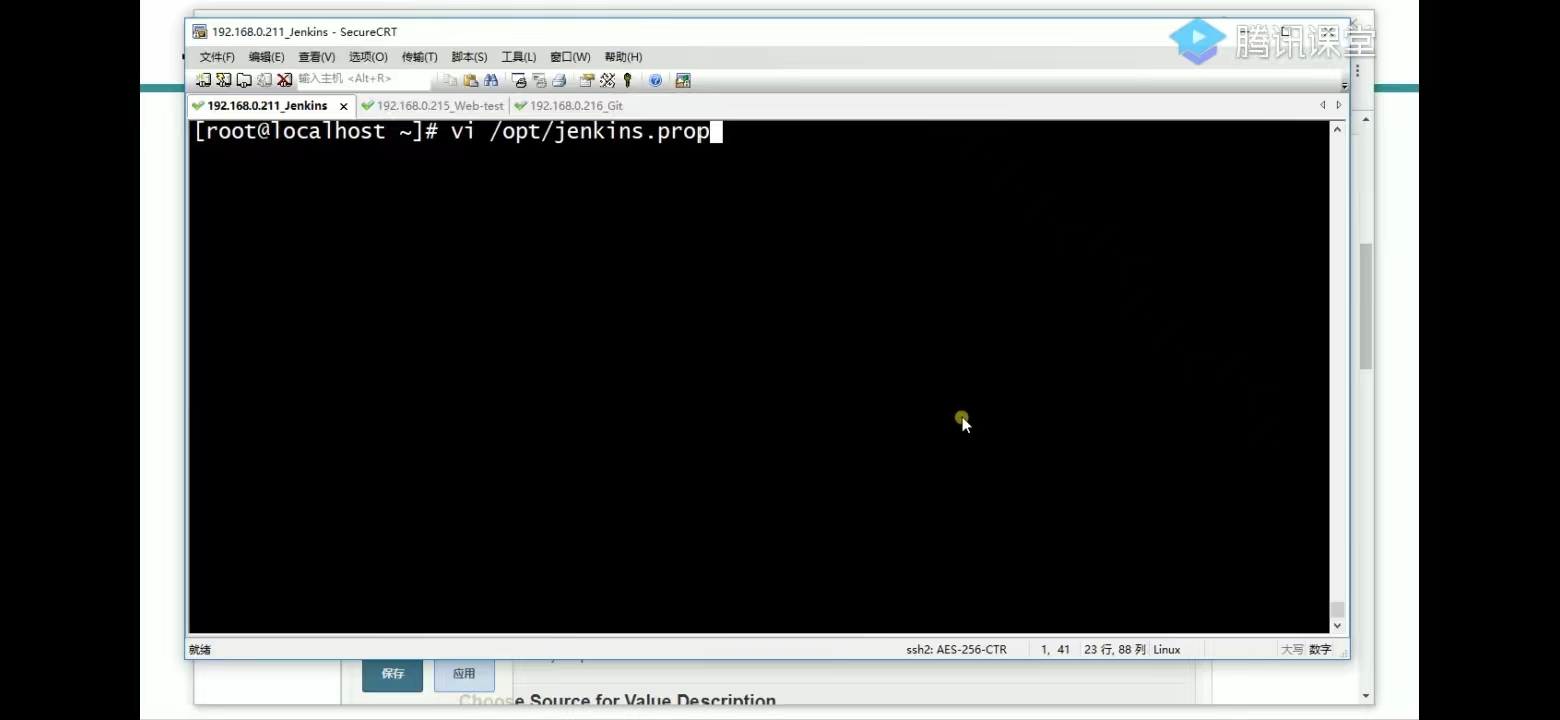The image size is (1560, 720).
Task: Click the ssh2: AES-256-CTR status entry
Action: [956, 650]
